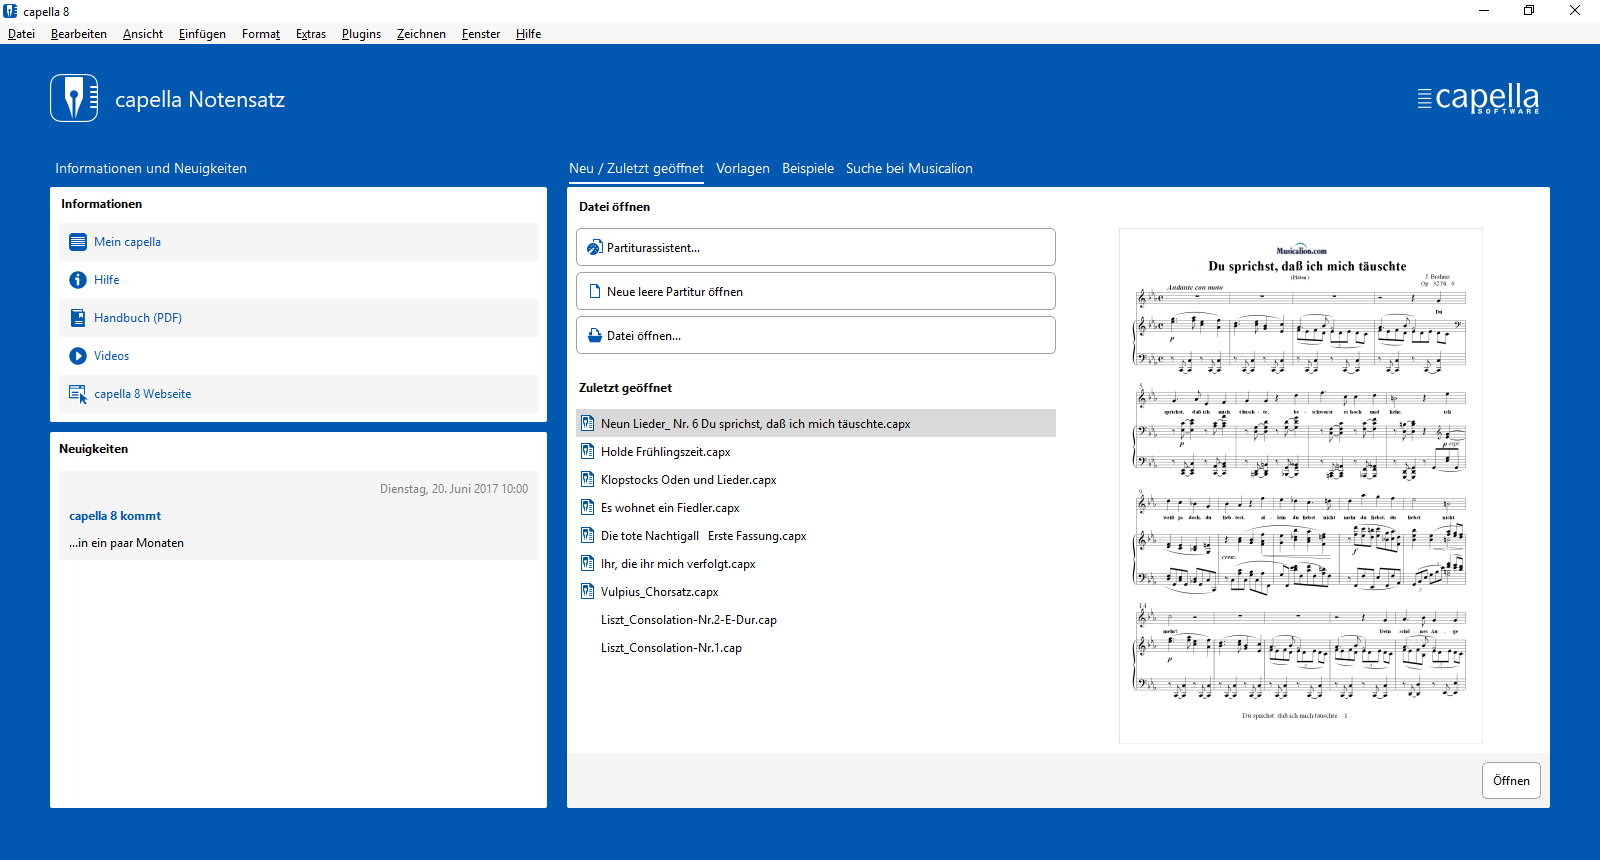This screenshot has height=860, width=1600.
Task: Click Neue leere Partitur öffnen button
Action: 815,292
